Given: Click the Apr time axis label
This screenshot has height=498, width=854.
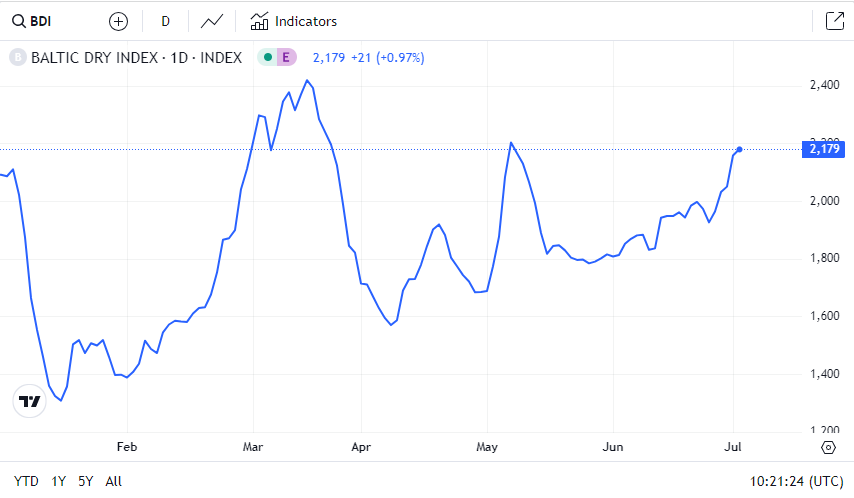Looking at the screenshot, I should point(361,447).
